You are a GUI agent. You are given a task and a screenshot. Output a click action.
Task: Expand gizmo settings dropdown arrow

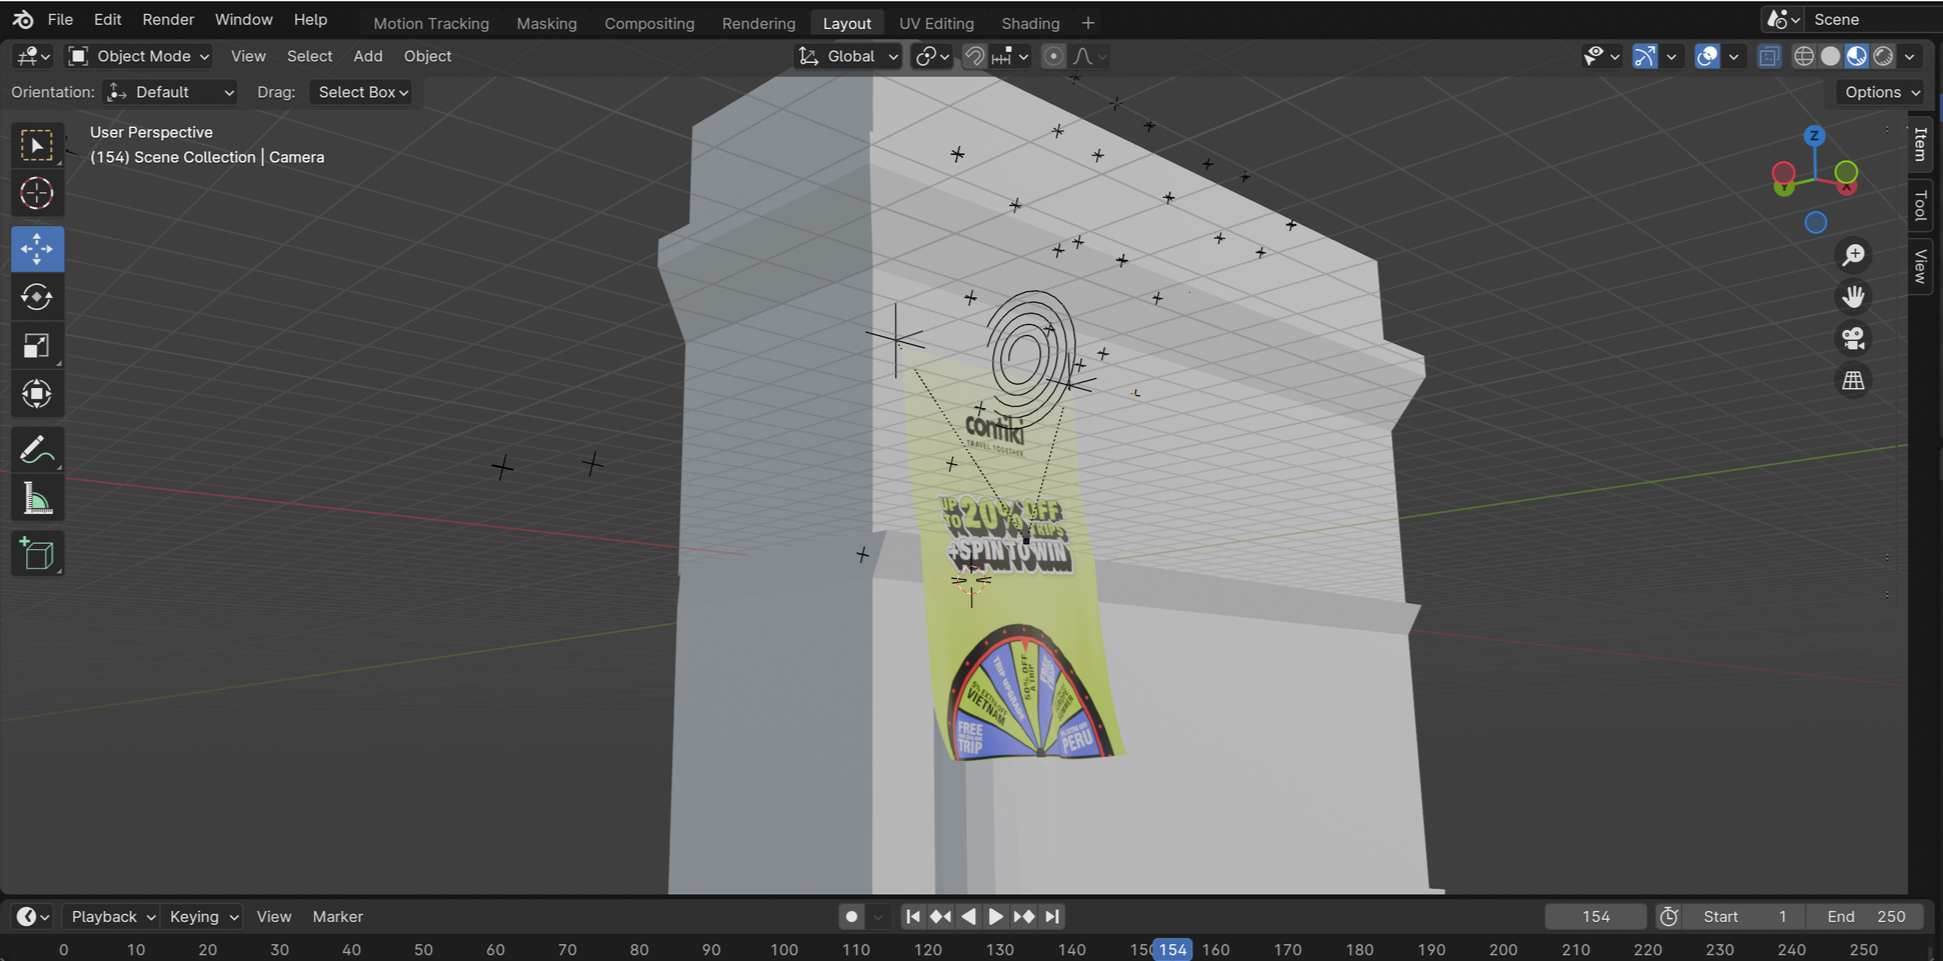(x=1671, y=56)
